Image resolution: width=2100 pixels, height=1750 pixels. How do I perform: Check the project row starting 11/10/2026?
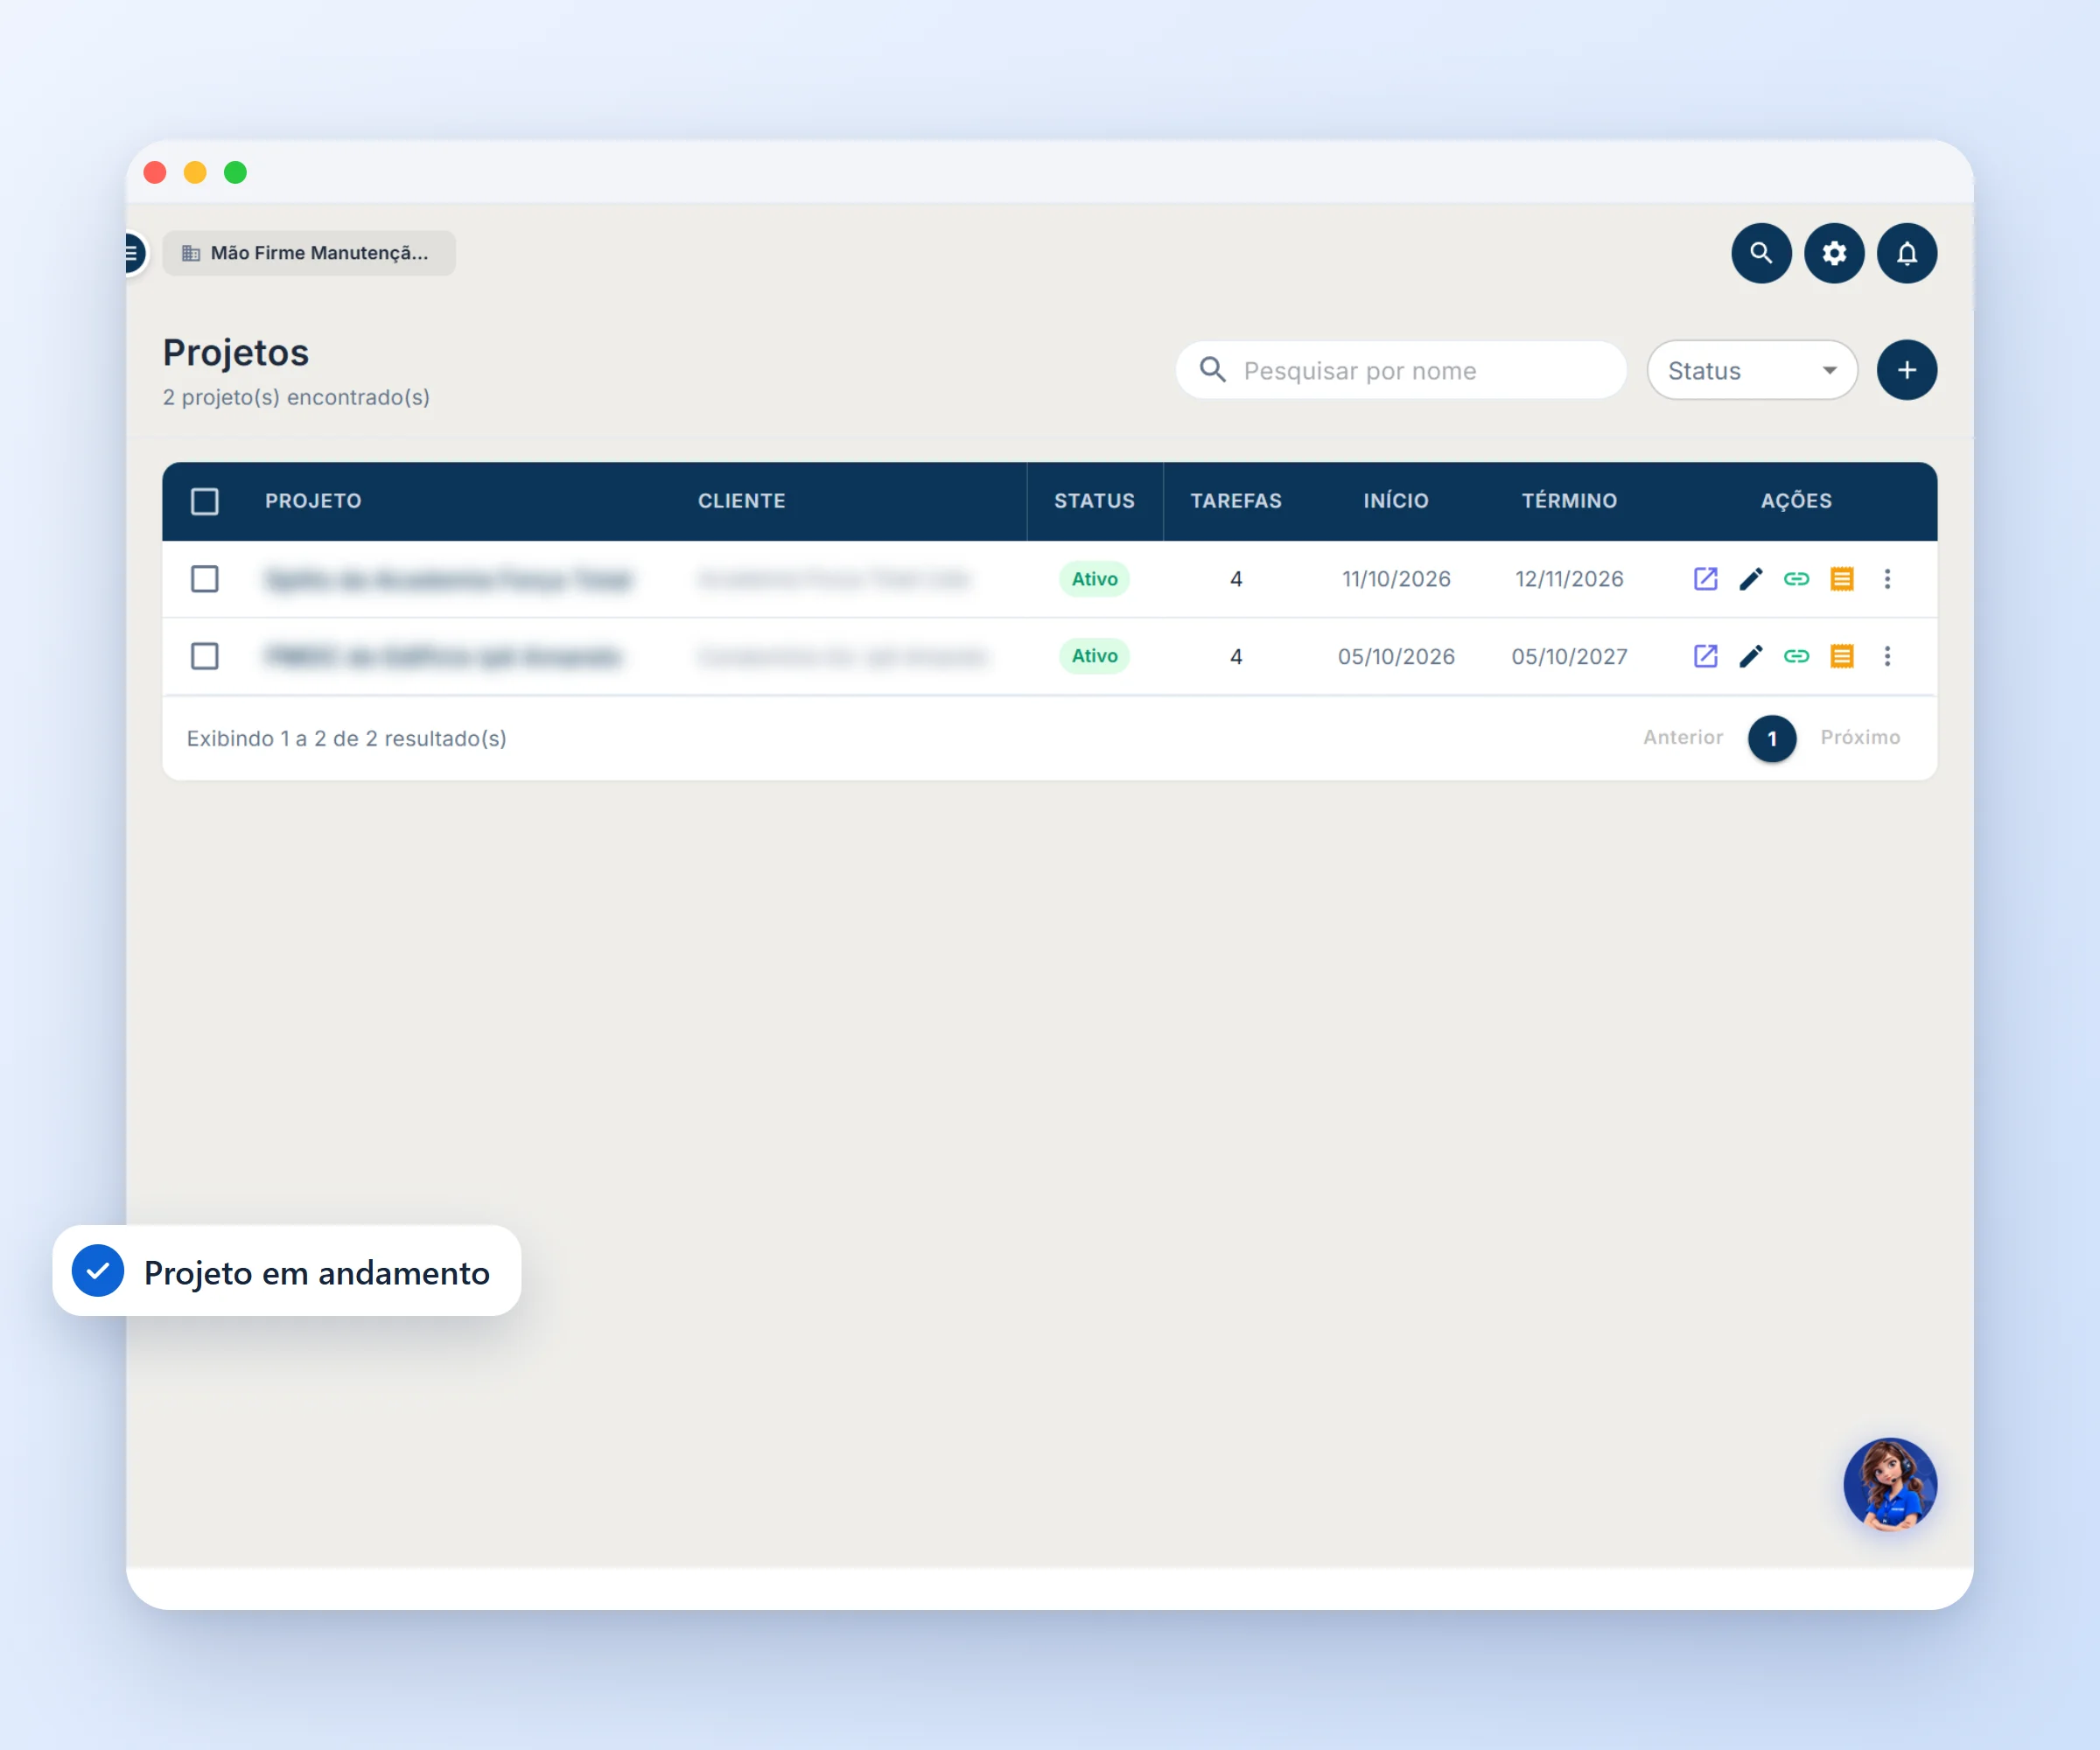(x=205, y=579)
